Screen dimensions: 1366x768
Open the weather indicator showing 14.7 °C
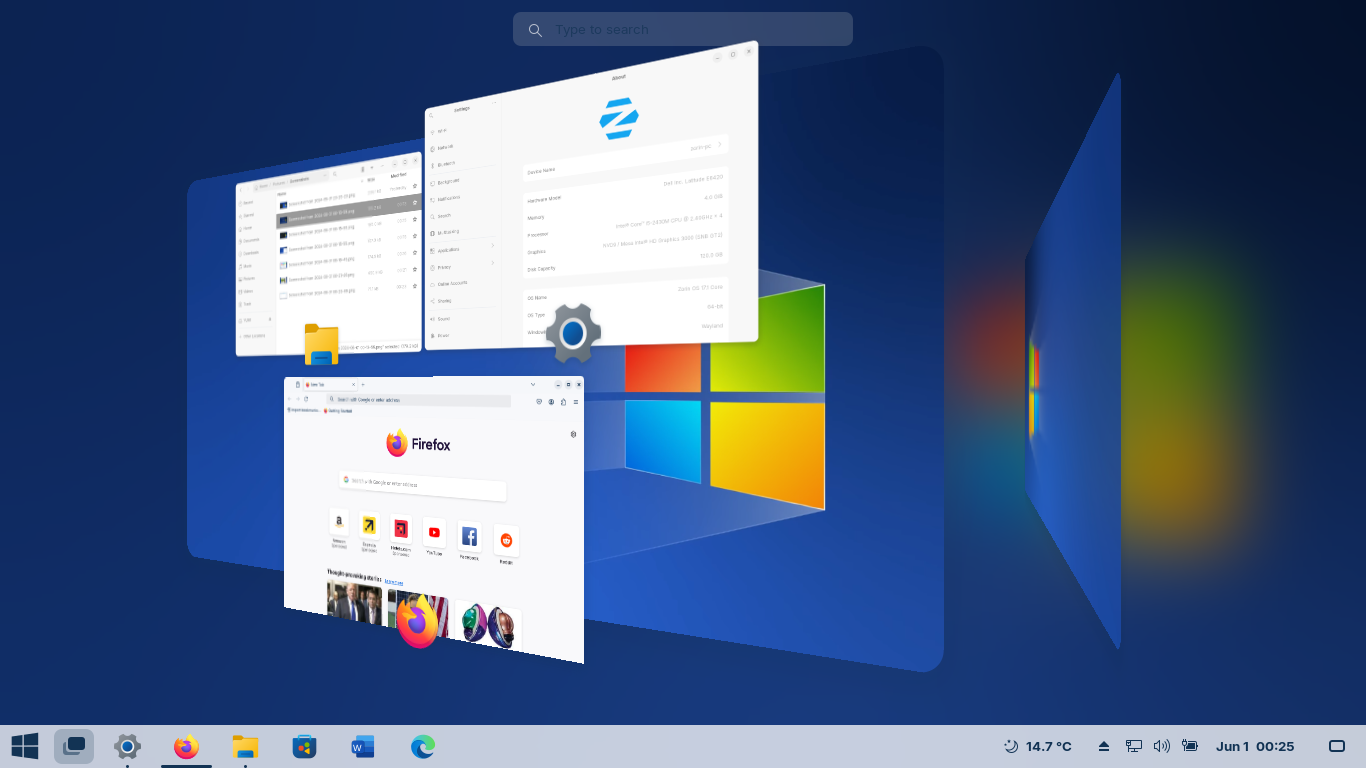[1038, 746]
